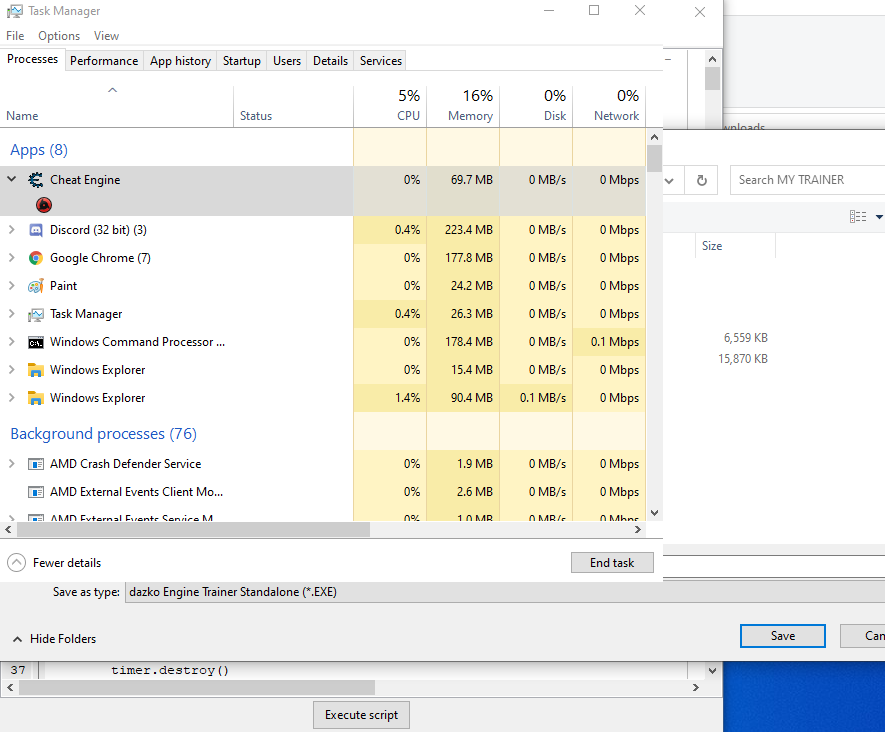Open the Options menu
This screenshot has width=885, height=732.
[59, 36]
